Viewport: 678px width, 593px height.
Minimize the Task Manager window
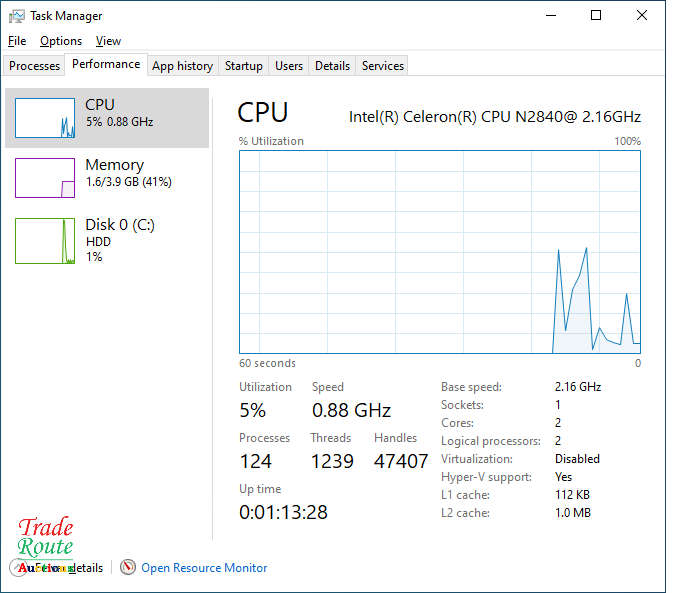(x=551, y=16)
